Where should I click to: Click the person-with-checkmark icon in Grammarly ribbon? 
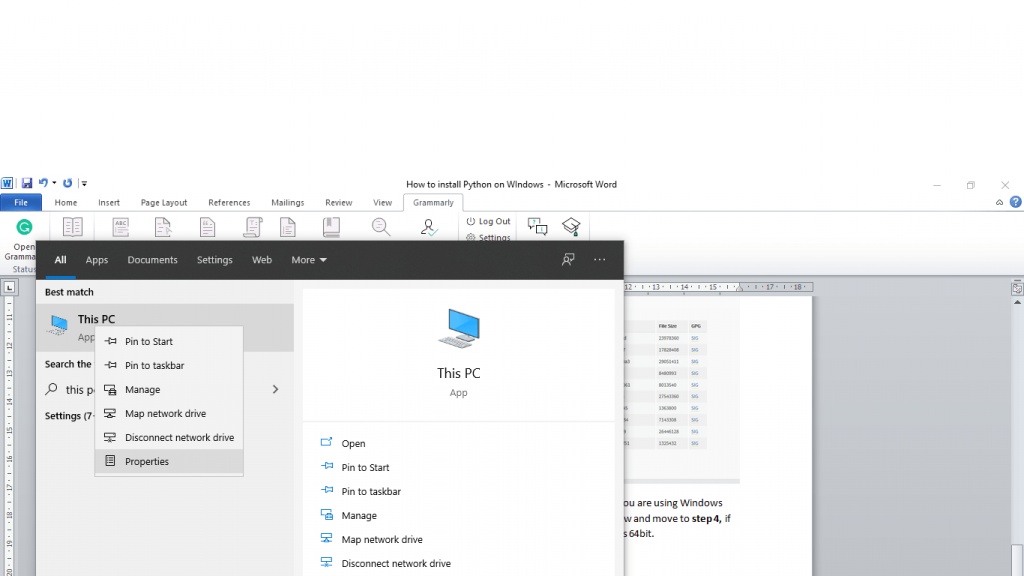[429, 227]
